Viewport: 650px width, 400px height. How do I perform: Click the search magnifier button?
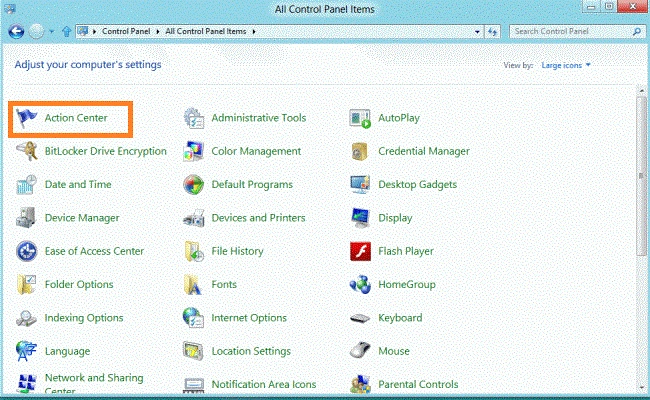pyautogui.click(x=637, y=32)
